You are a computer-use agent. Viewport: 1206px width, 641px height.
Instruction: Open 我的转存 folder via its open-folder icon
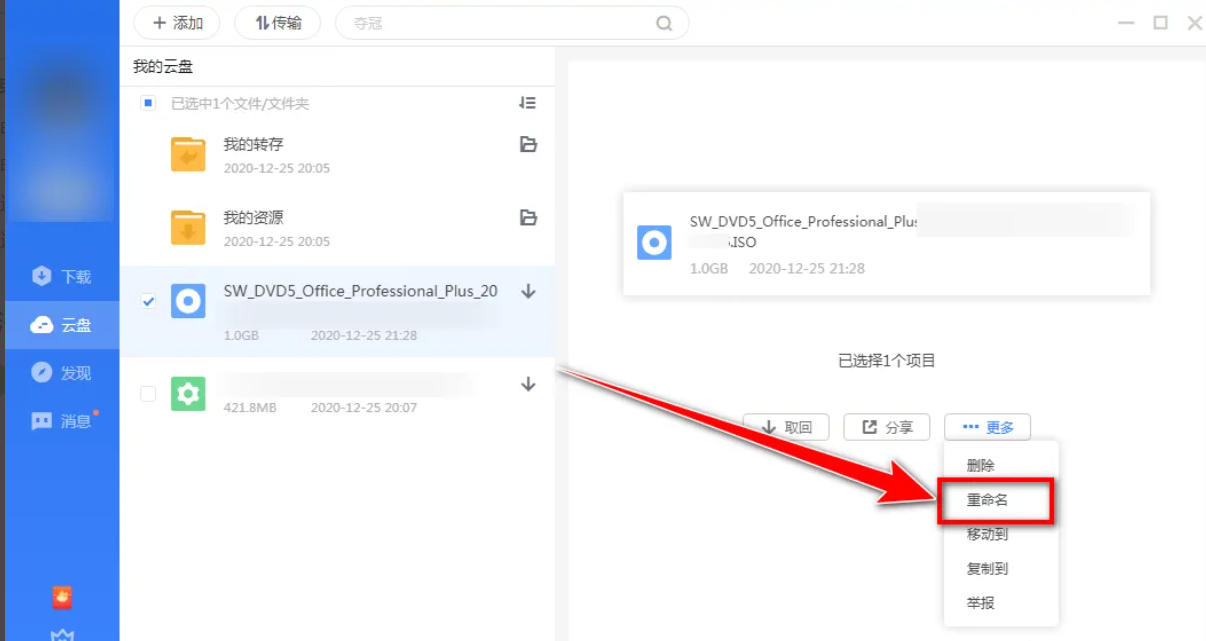coord(528,145)
